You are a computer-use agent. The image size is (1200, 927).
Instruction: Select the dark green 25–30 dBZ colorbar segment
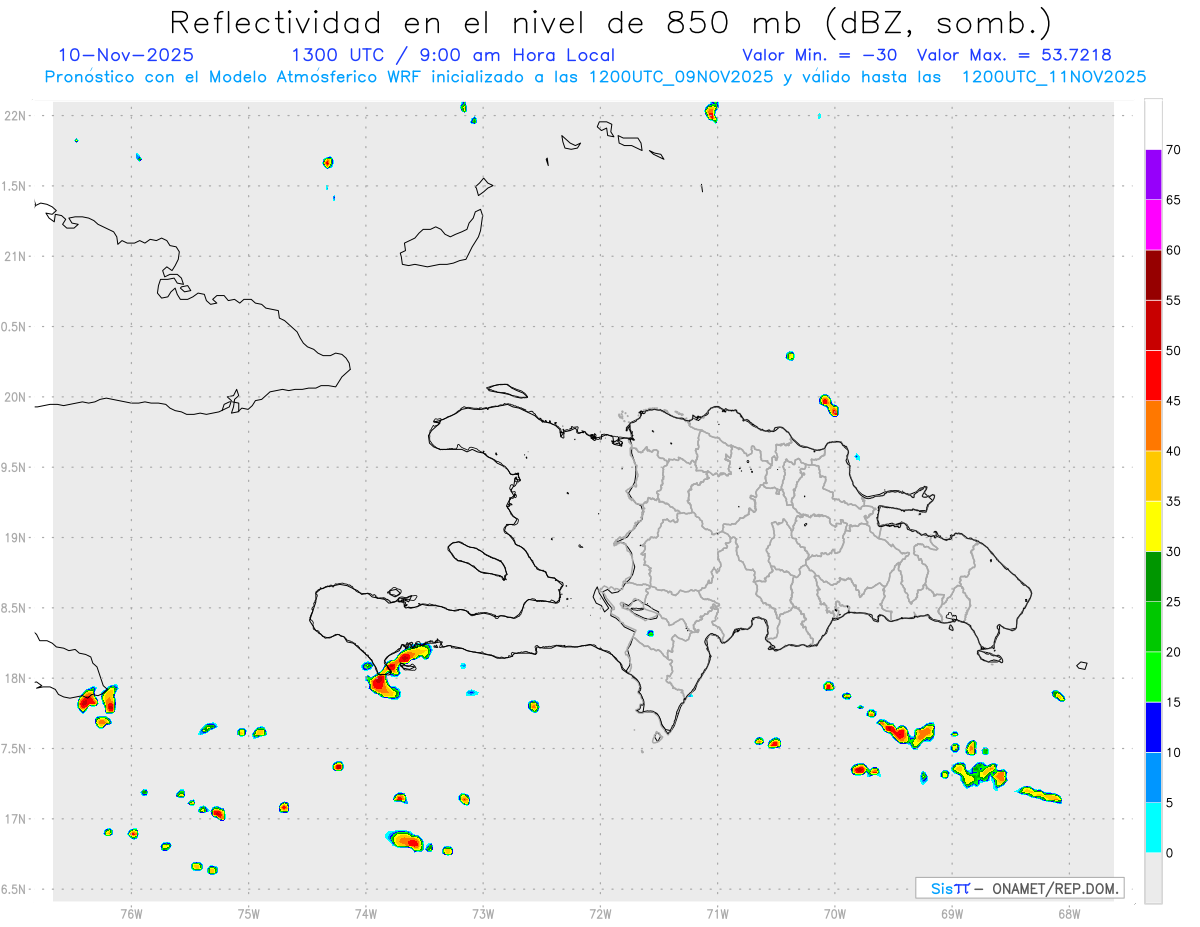[x=1153, y=577]
